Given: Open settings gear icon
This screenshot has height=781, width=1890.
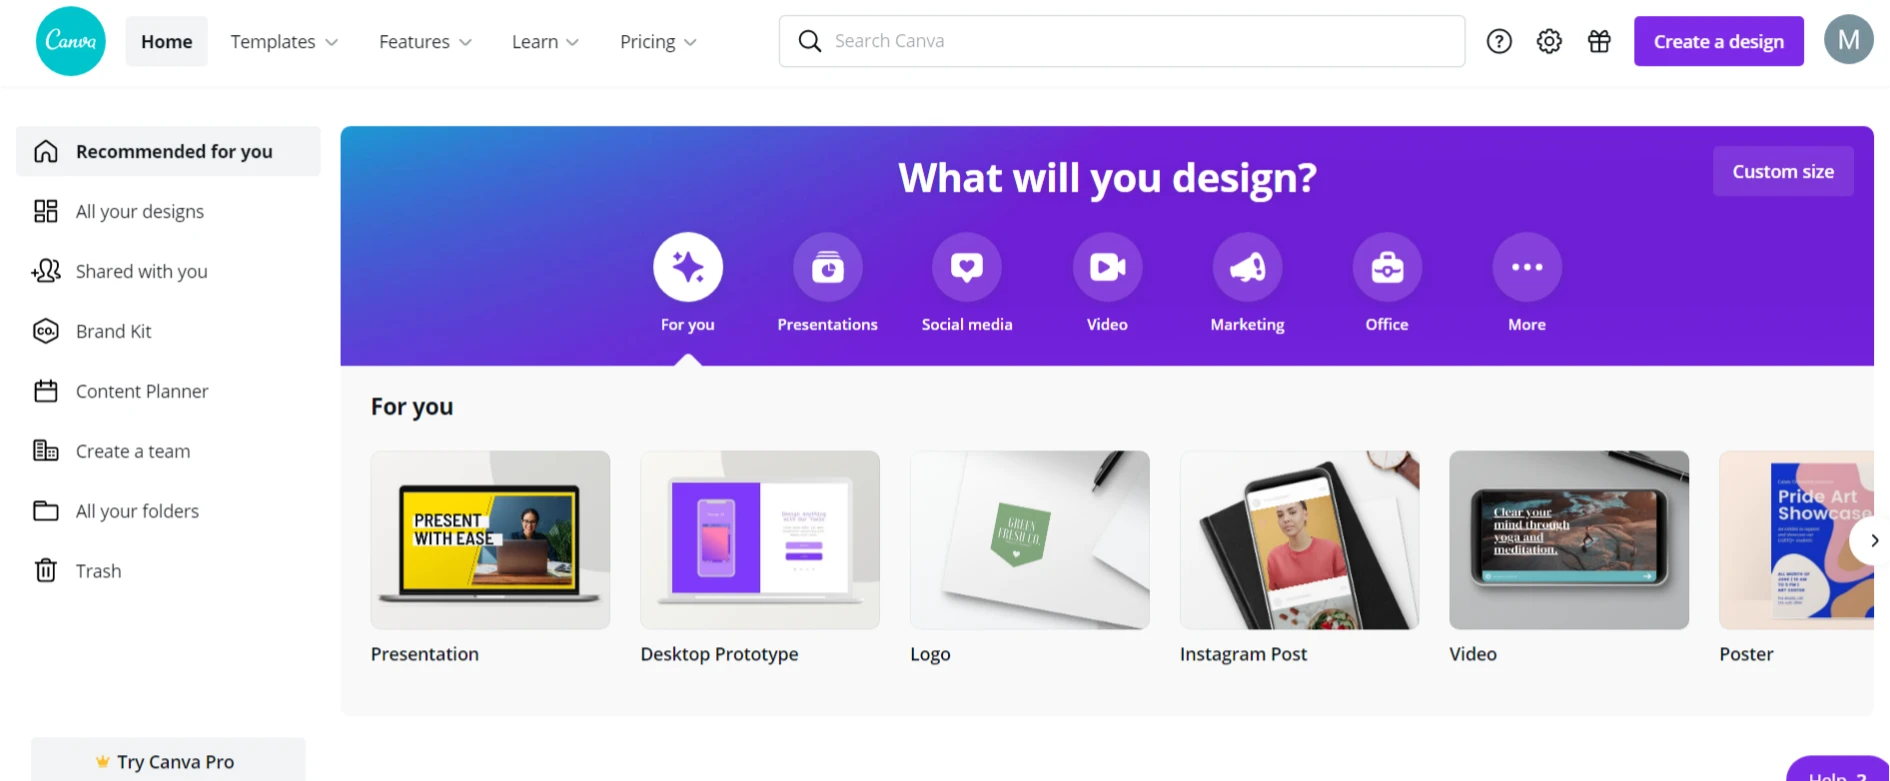Looking at the screenshot, I should [x=1549, y=41].
